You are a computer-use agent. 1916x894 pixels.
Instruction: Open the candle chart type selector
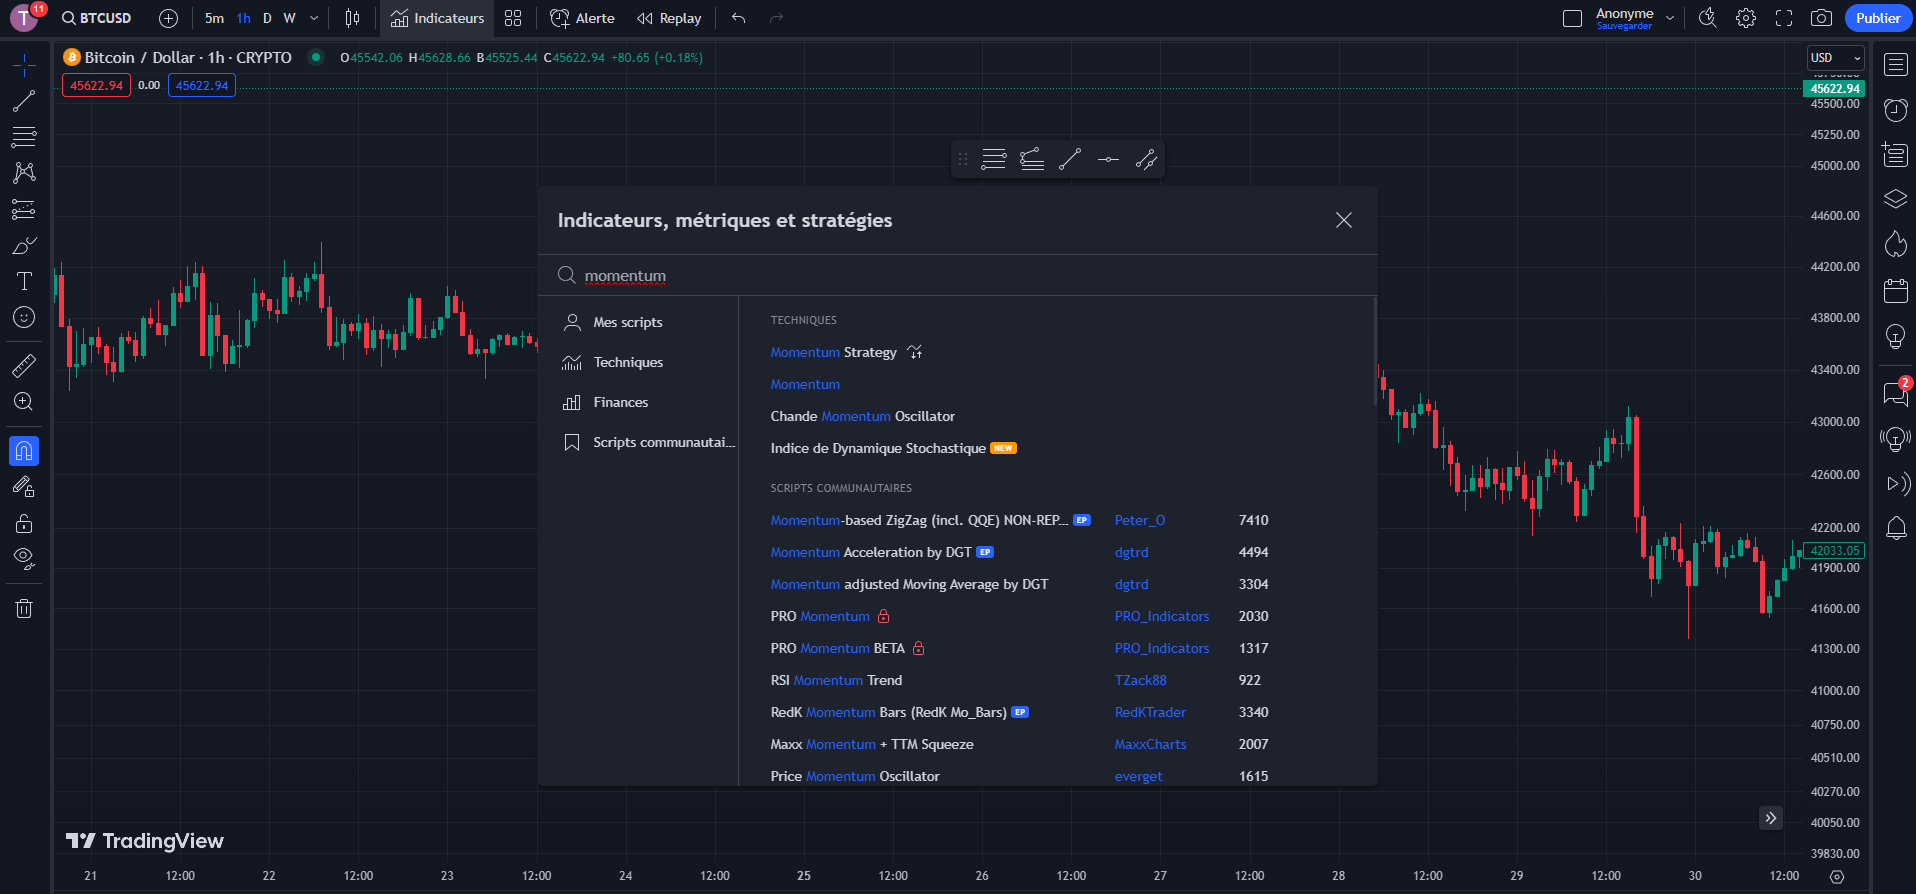[352, 18]
